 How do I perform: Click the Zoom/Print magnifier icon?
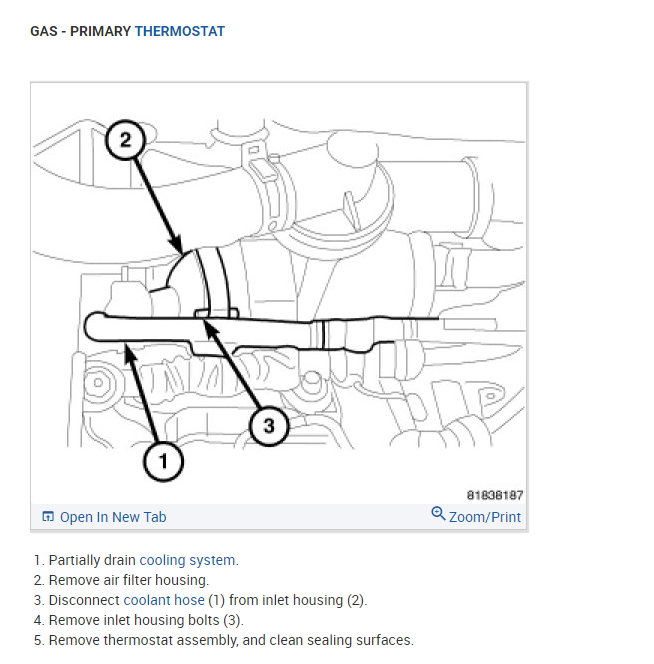click(438, 514)
